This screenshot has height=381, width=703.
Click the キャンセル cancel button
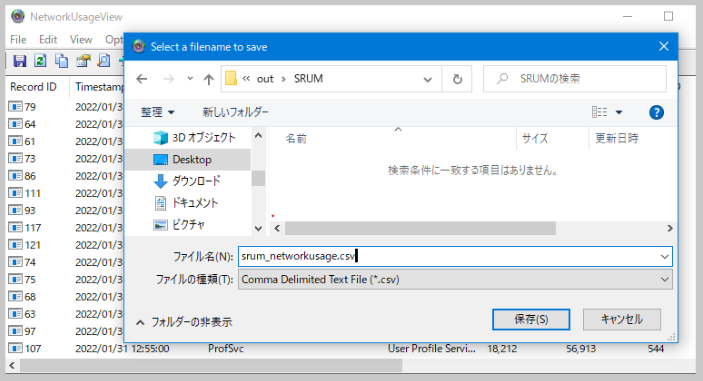point(622,320)
